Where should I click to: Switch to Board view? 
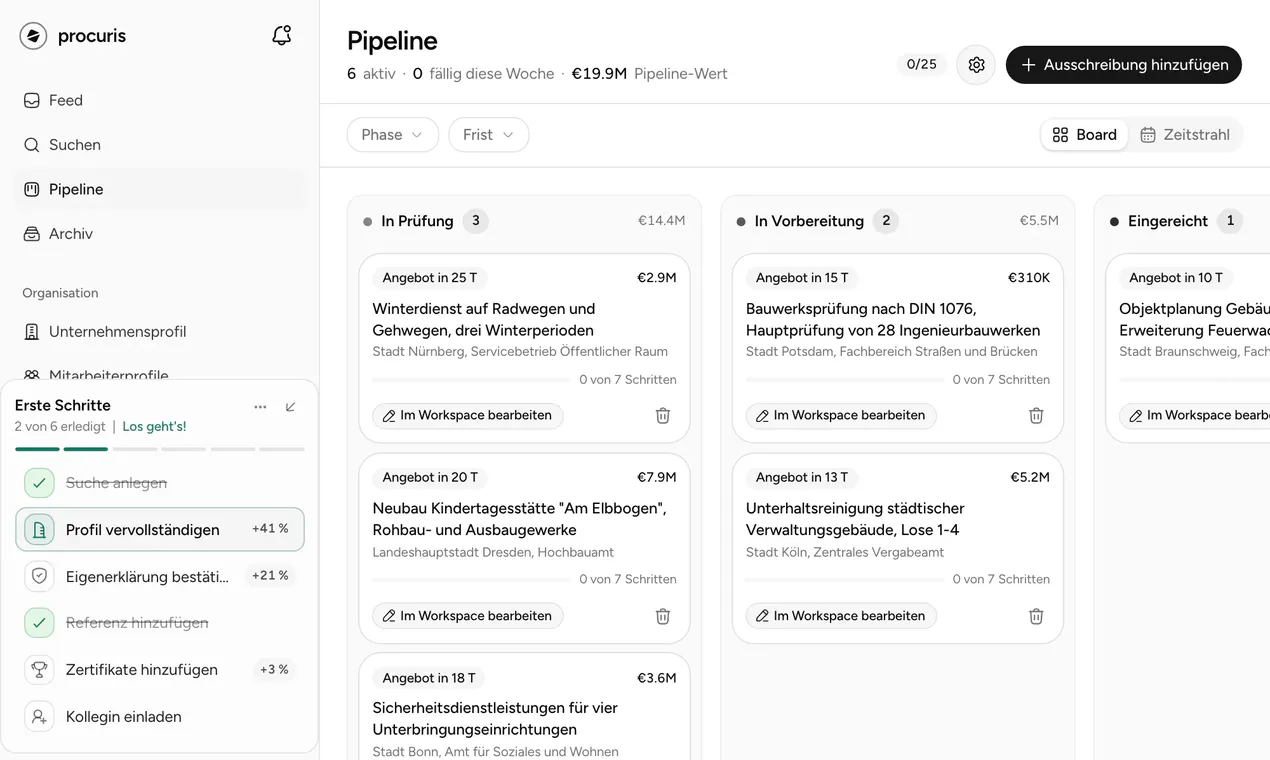(1085, 135)
